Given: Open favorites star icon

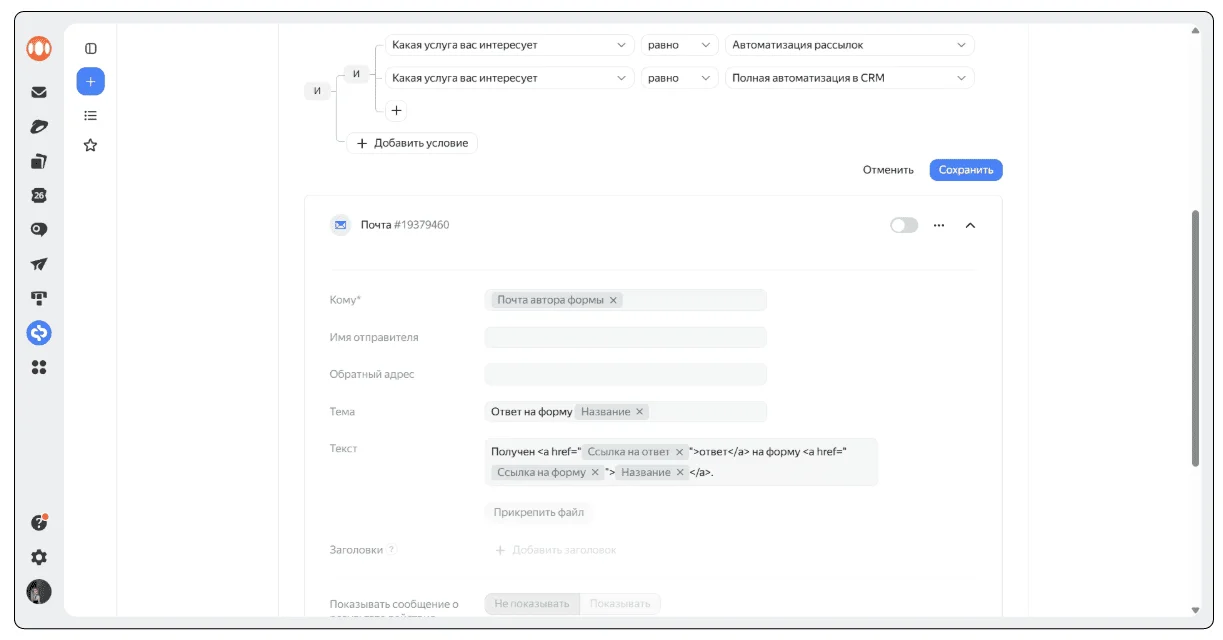Looking at the screenshot, I should click(x=90, y=145).
